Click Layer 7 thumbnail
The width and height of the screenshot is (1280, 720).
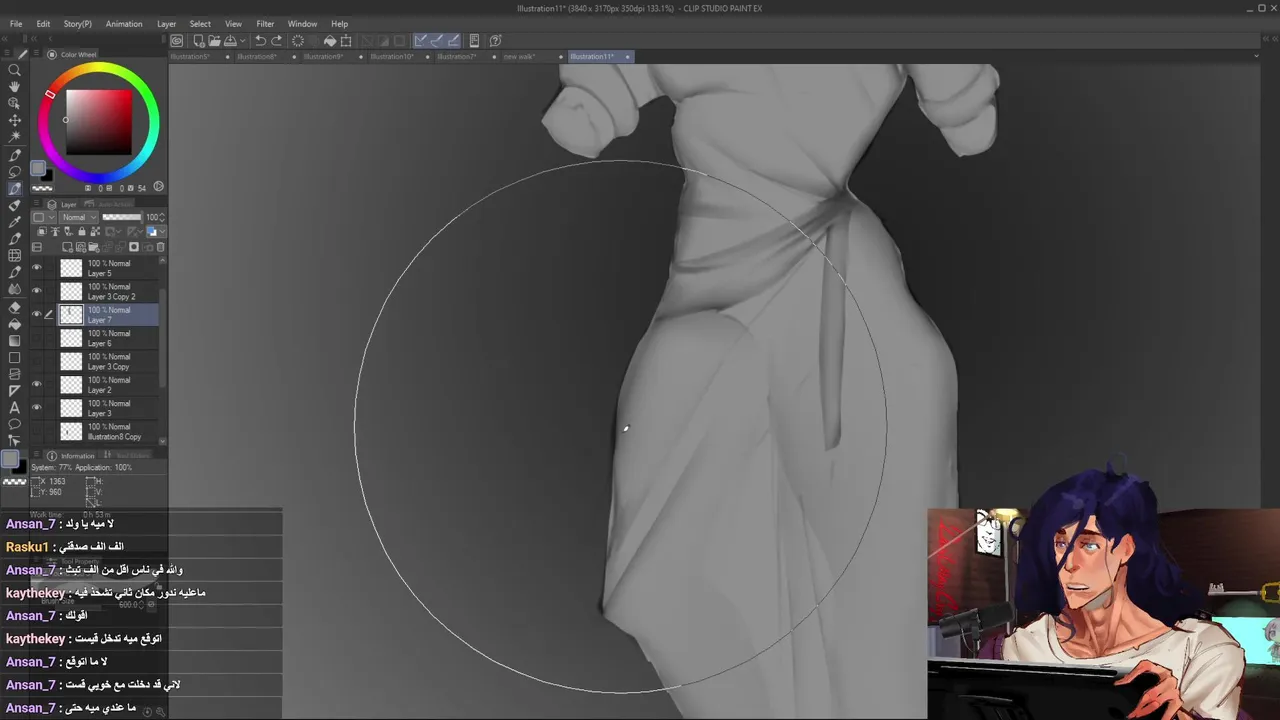[x=71, y=314]
